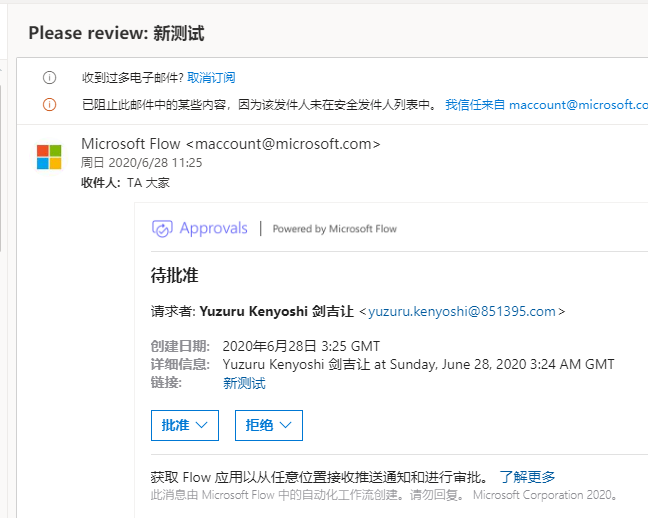Select sender name Microsoft Flow <maccount@microsoft.com>
The height and width of the screenshot is (518, 648).
pos(231,144)
